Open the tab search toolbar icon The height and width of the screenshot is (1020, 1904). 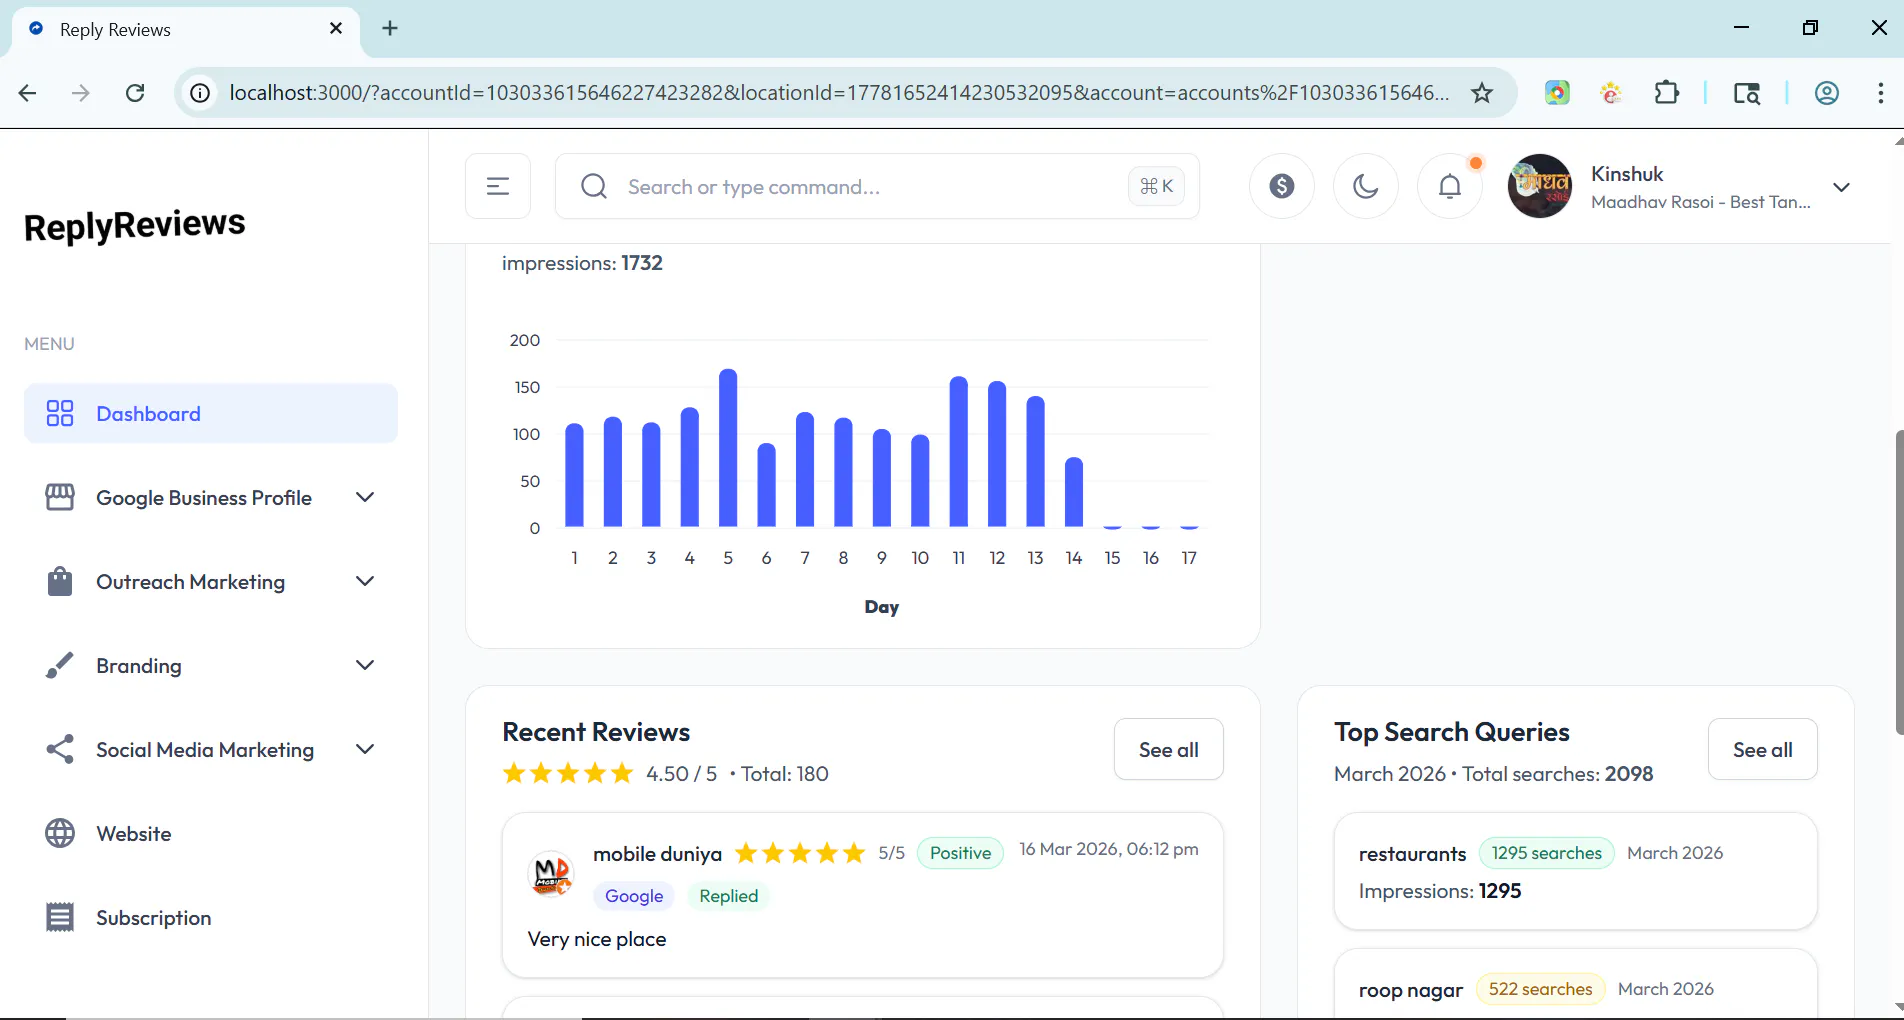tap(1747, 93)
